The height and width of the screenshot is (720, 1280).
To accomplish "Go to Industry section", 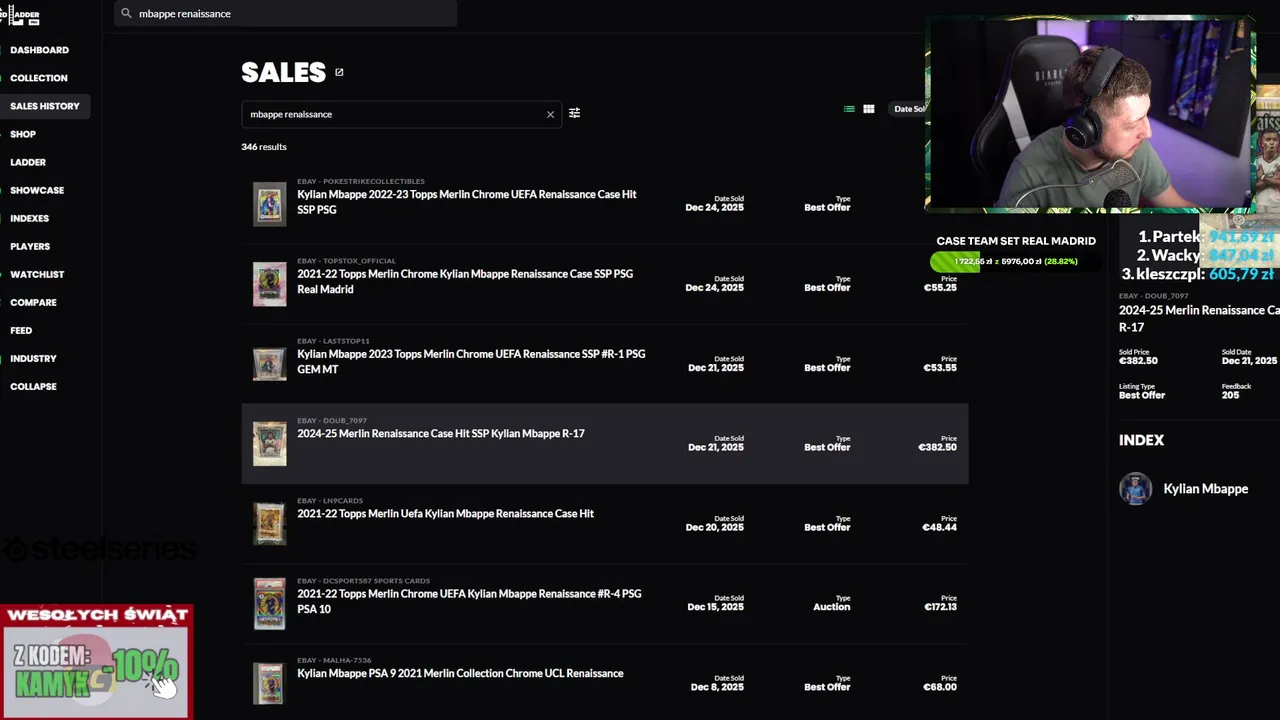I will 33,358.
